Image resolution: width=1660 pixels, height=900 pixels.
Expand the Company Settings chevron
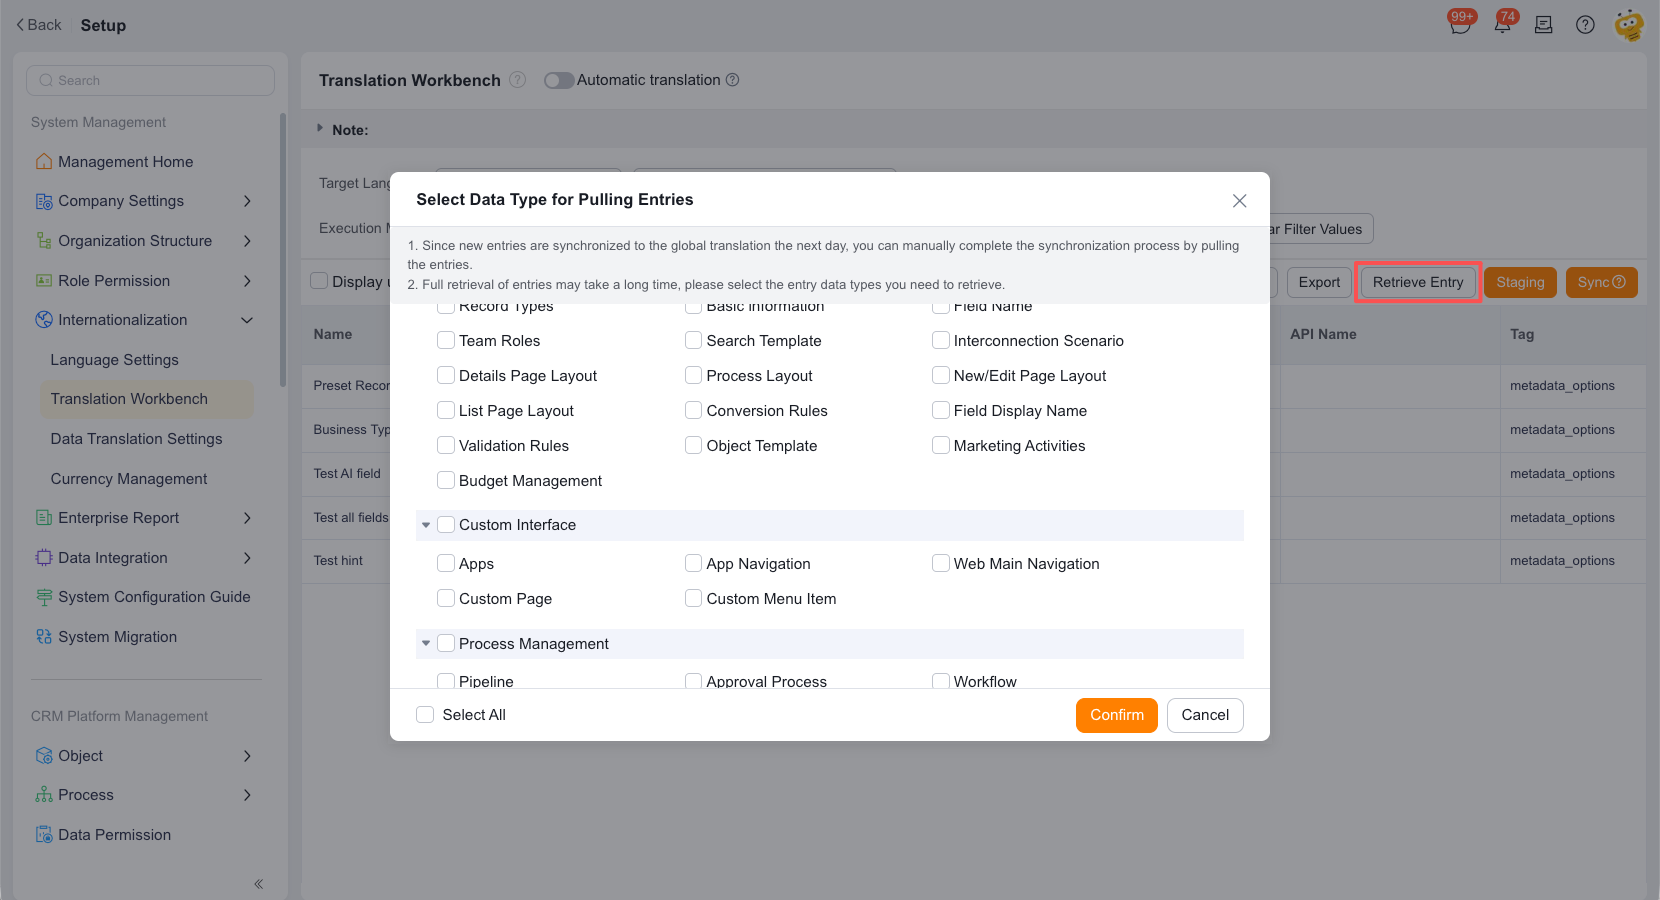click(x=247, y=201)
